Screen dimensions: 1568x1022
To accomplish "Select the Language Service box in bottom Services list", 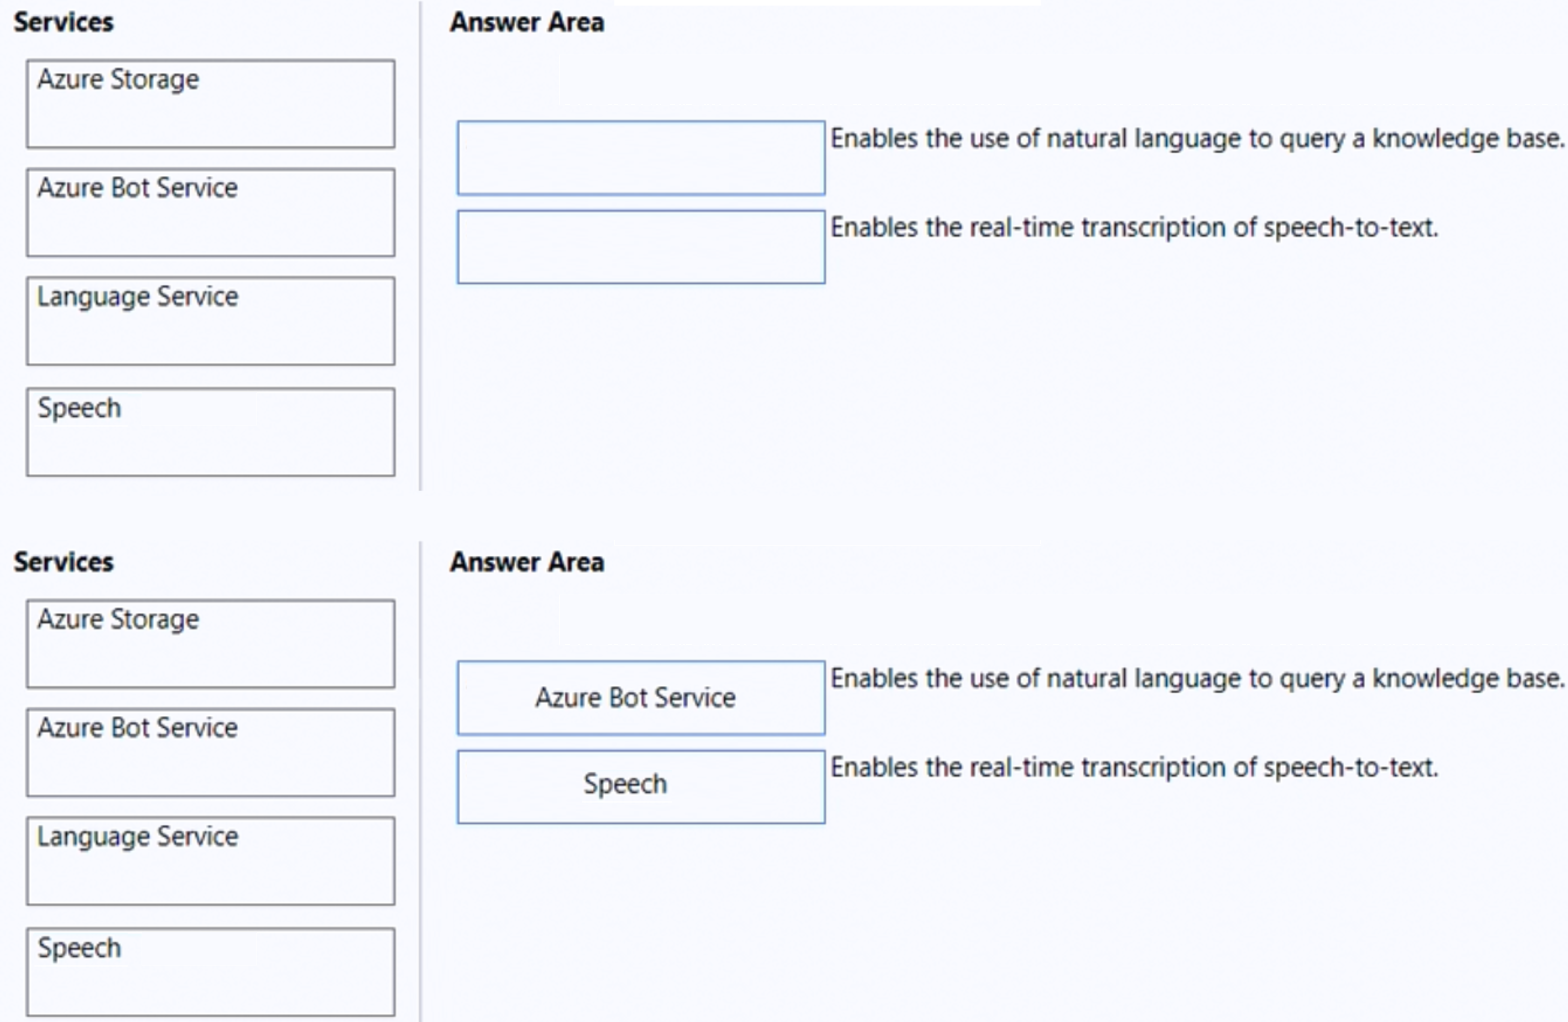I will tap(210, 861).
